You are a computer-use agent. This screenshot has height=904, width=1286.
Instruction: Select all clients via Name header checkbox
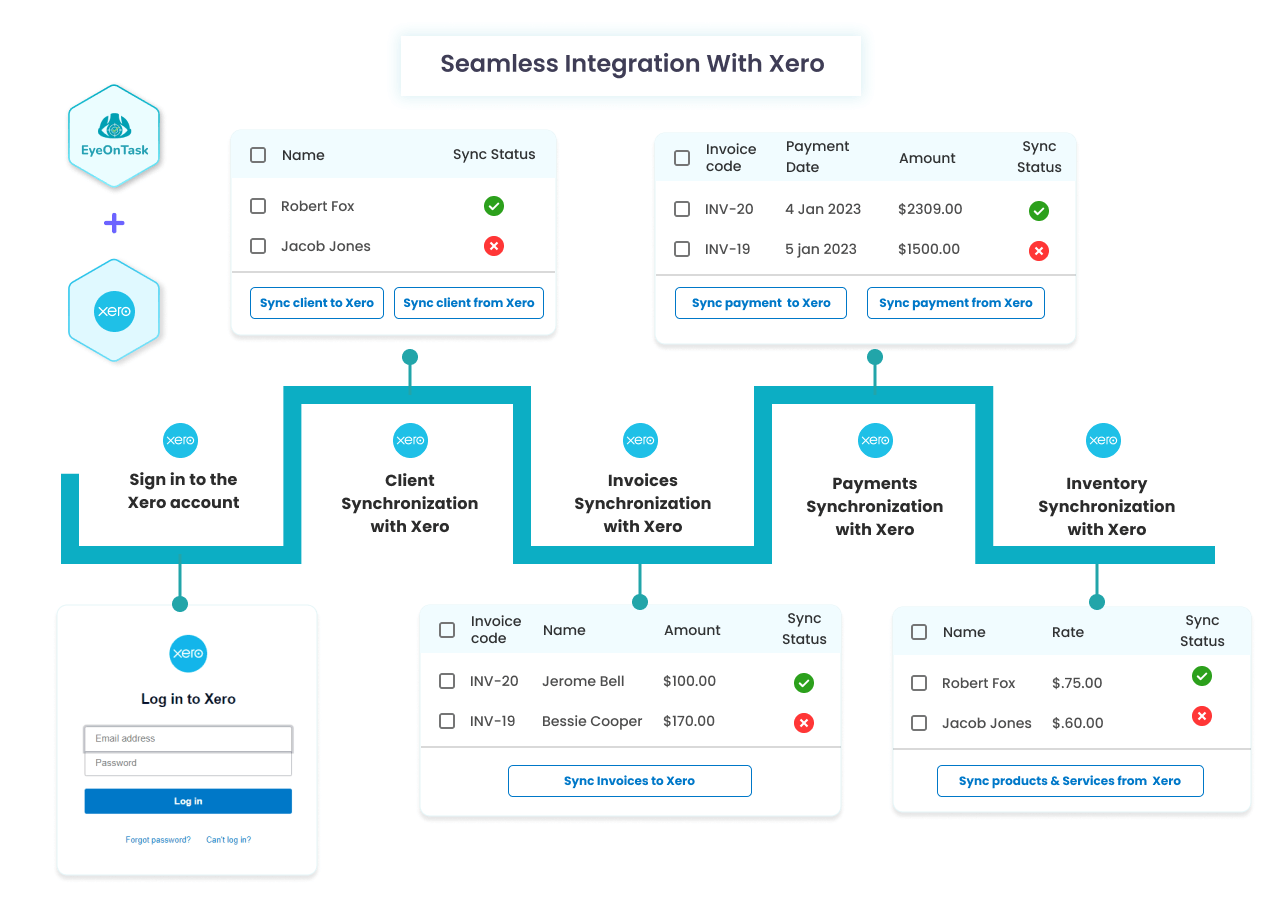click(x=258, y=155)
